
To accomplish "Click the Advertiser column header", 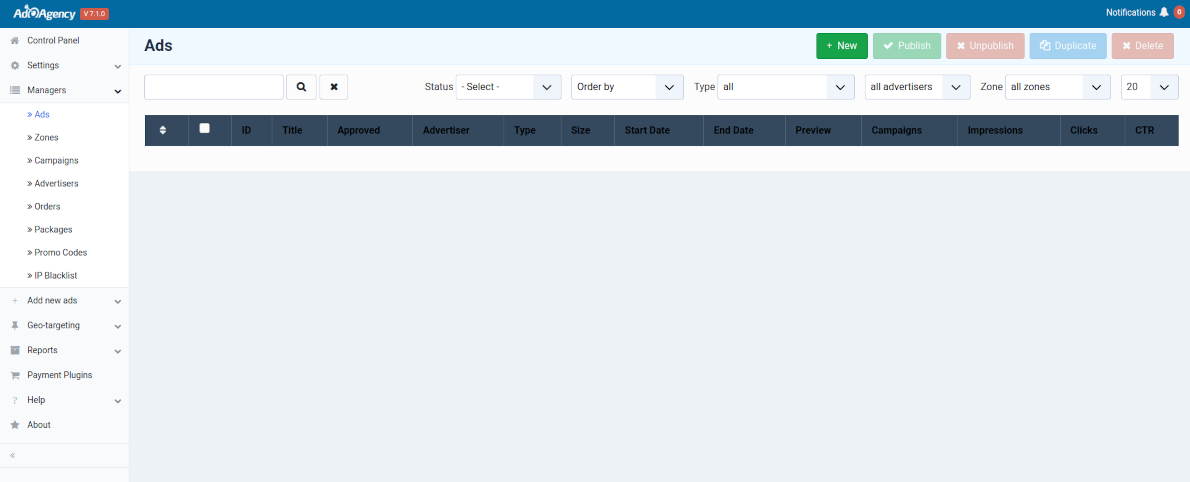I will tap(446, 131).
